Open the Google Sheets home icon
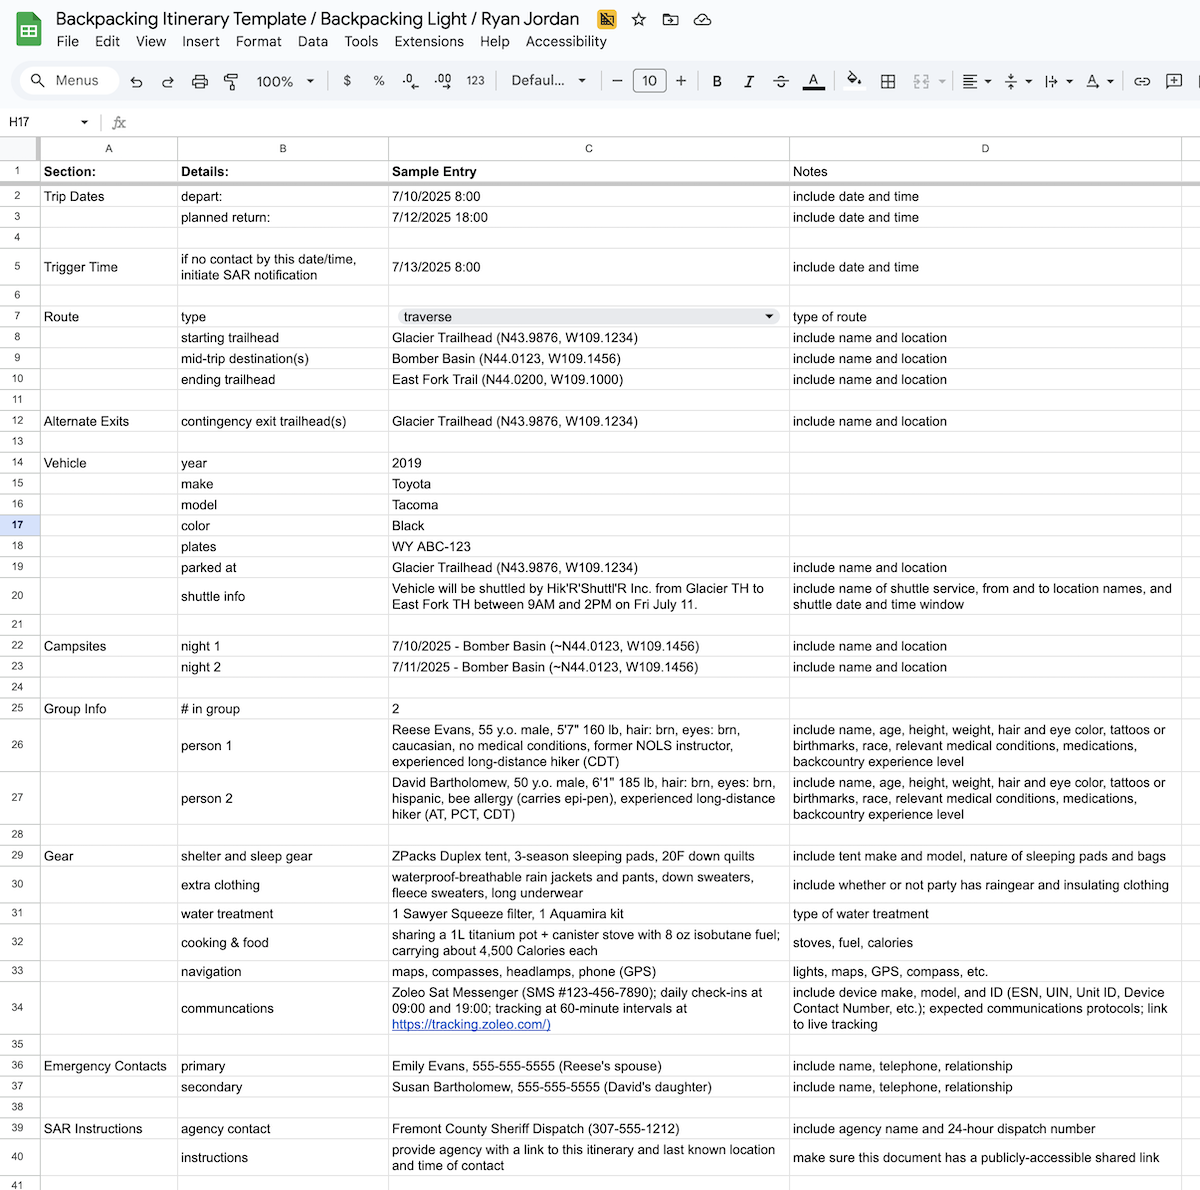Screen dimensions: 1200x1190 pos(29,30)
